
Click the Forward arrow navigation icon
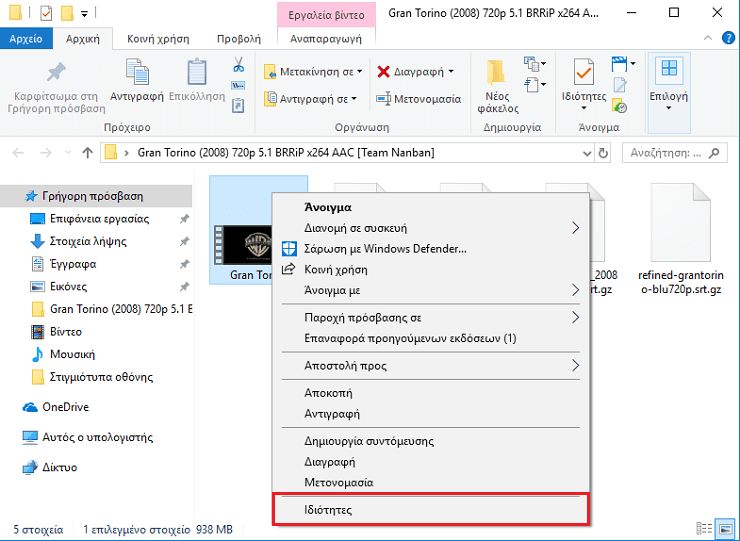coord(46,152)
